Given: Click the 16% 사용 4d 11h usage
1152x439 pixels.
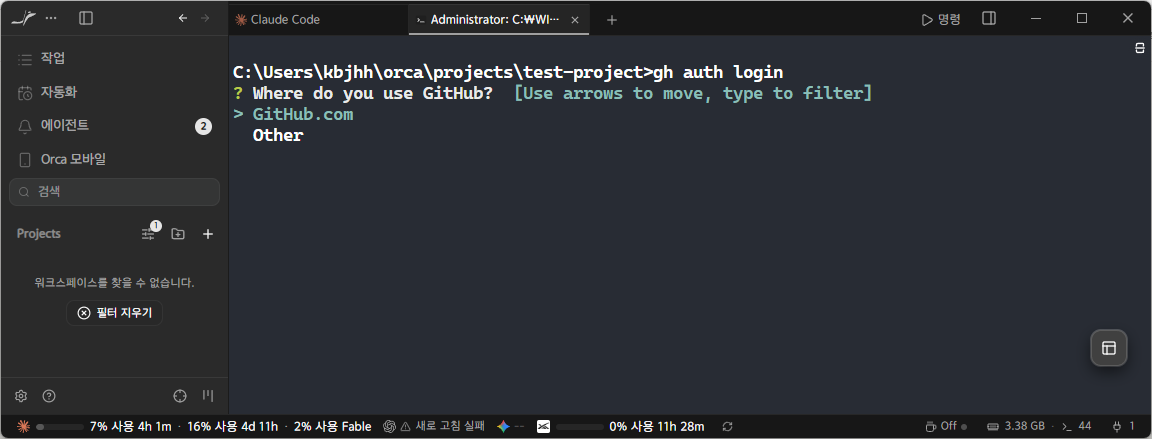Looking at the screenshot, I should pyautogui.click(x=233, y=427).
